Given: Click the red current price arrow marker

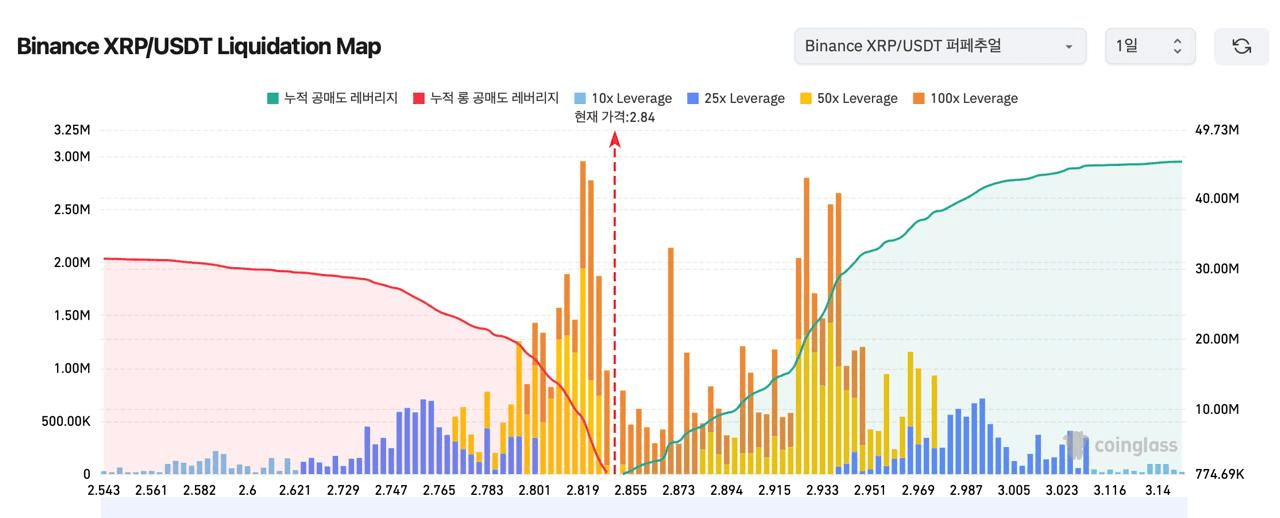Looking at the screenshot, I should pos(615,142).
